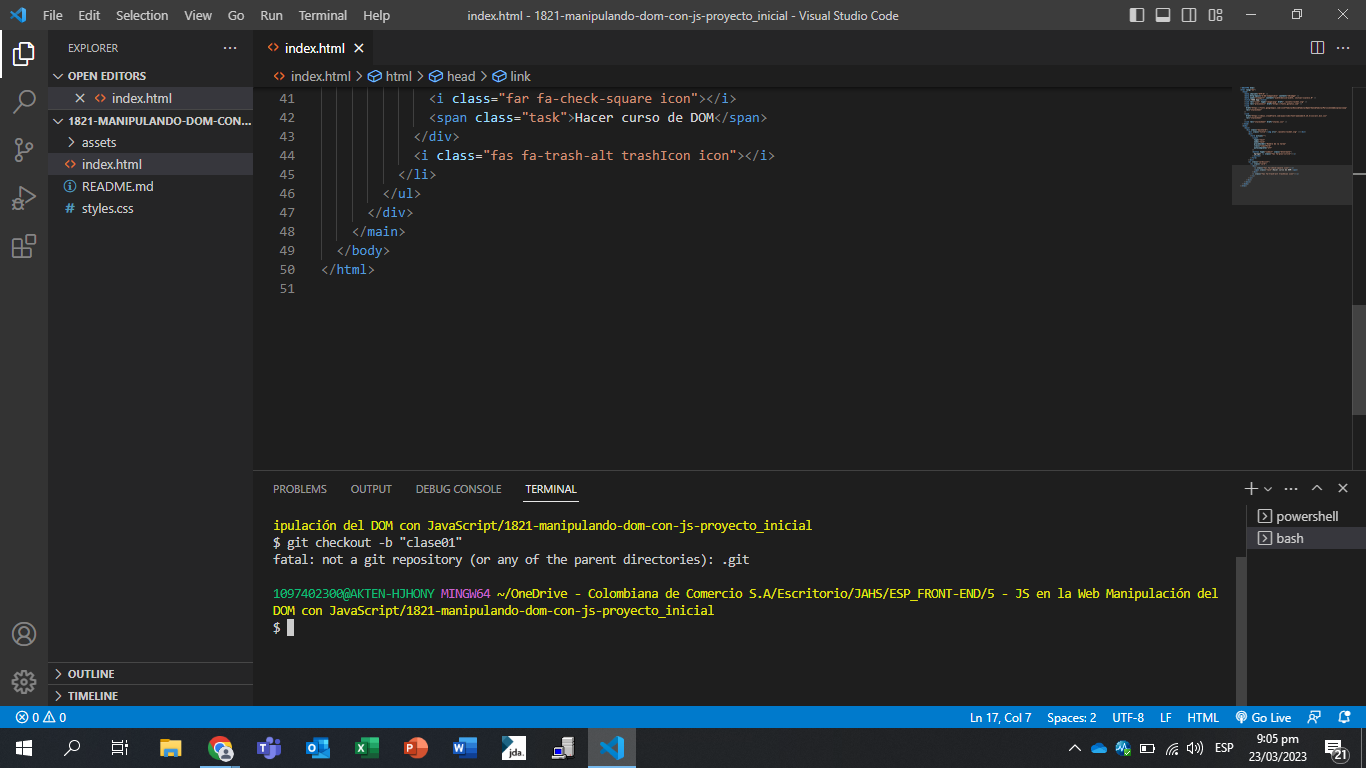This screenshot has width=1366, height=768.
Task: Click the link breadcrumb segment
Action: coord(511,76)
